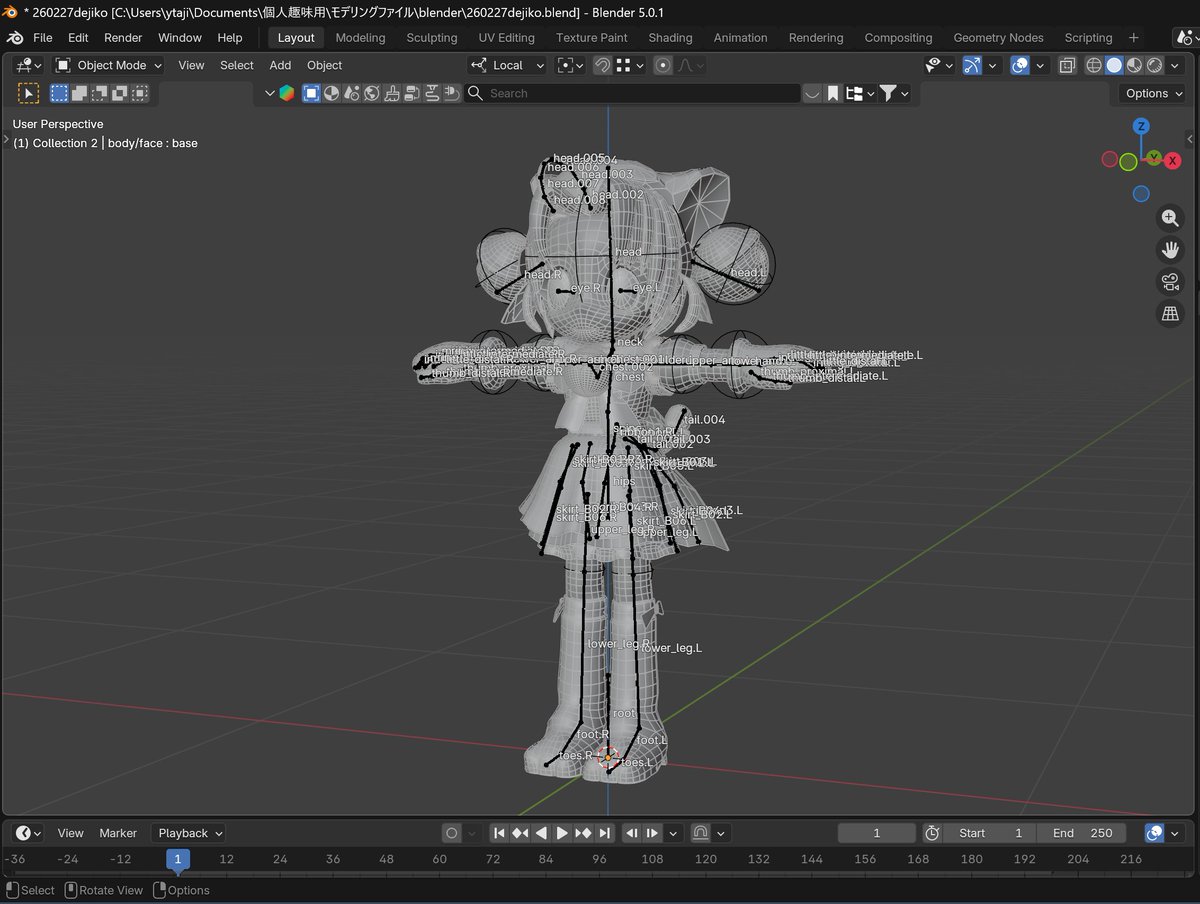Click the green Y axis gizmo ball

click(1154, 158)
